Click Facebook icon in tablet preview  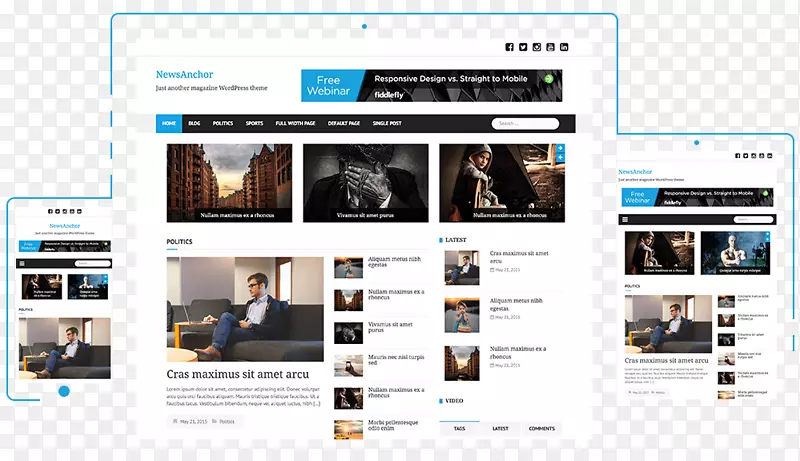click(737, 156)
